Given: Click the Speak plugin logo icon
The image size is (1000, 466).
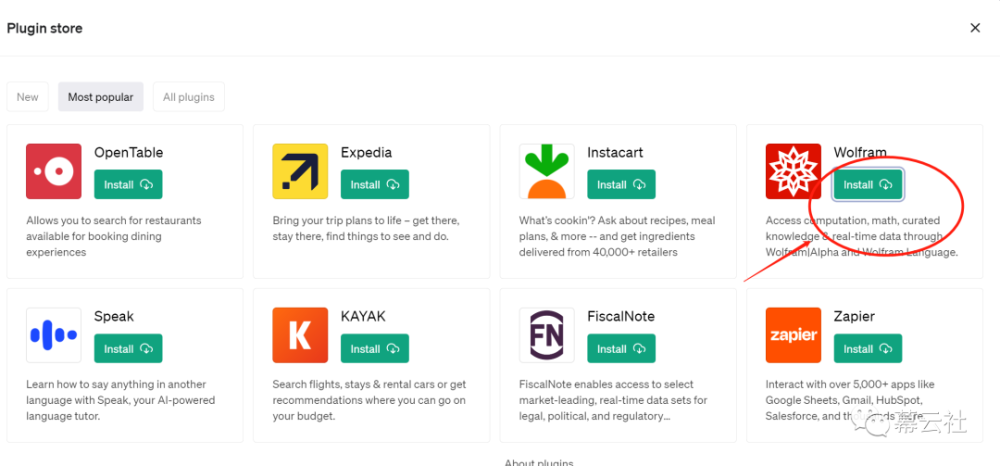Looking at the screenshot, I should 54,335.
